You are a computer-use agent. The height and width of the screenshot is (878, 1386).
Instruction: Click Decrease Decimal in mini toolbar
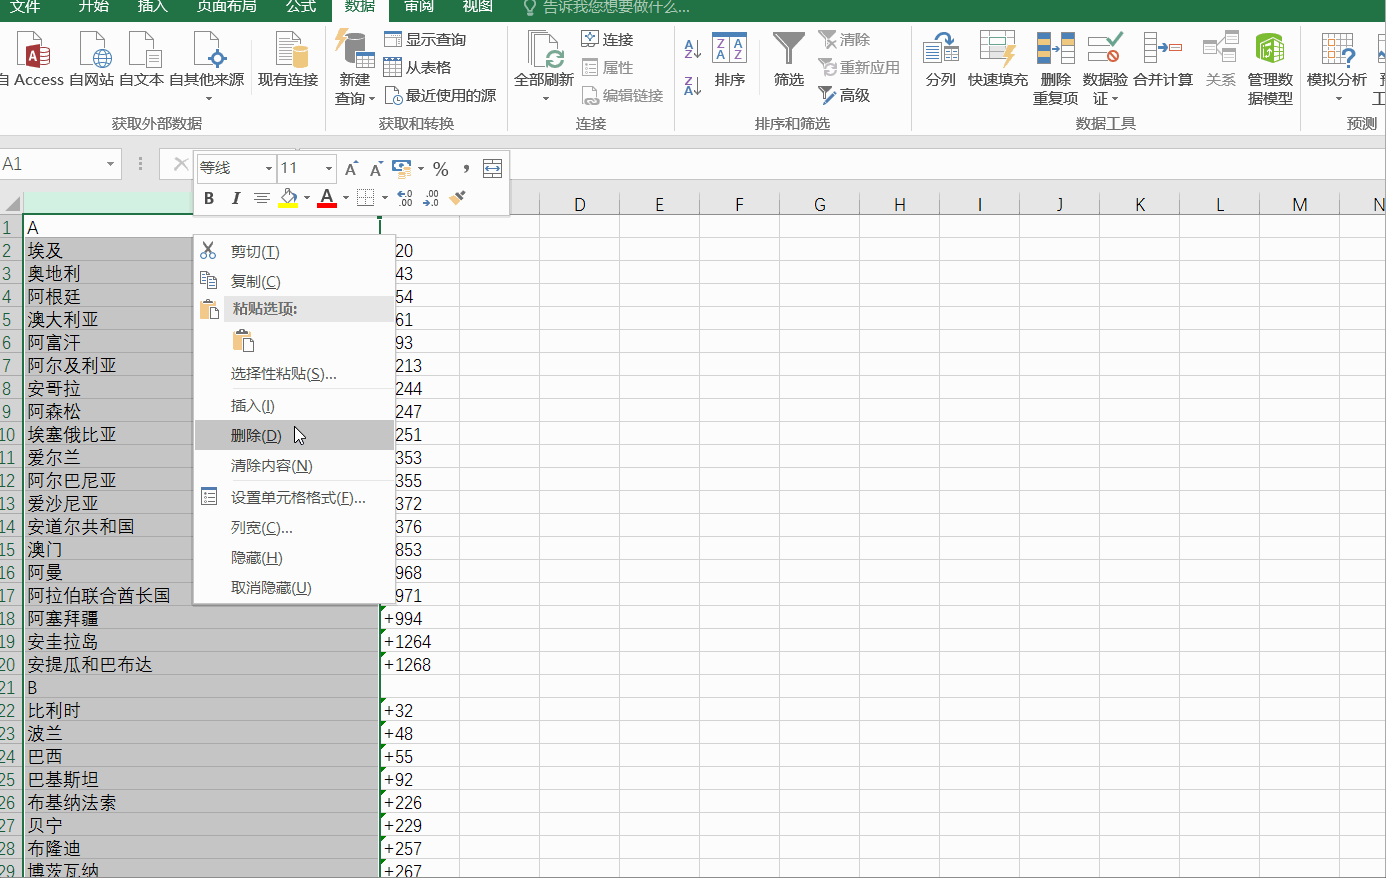pyautogui.click(x=431, y=198)
